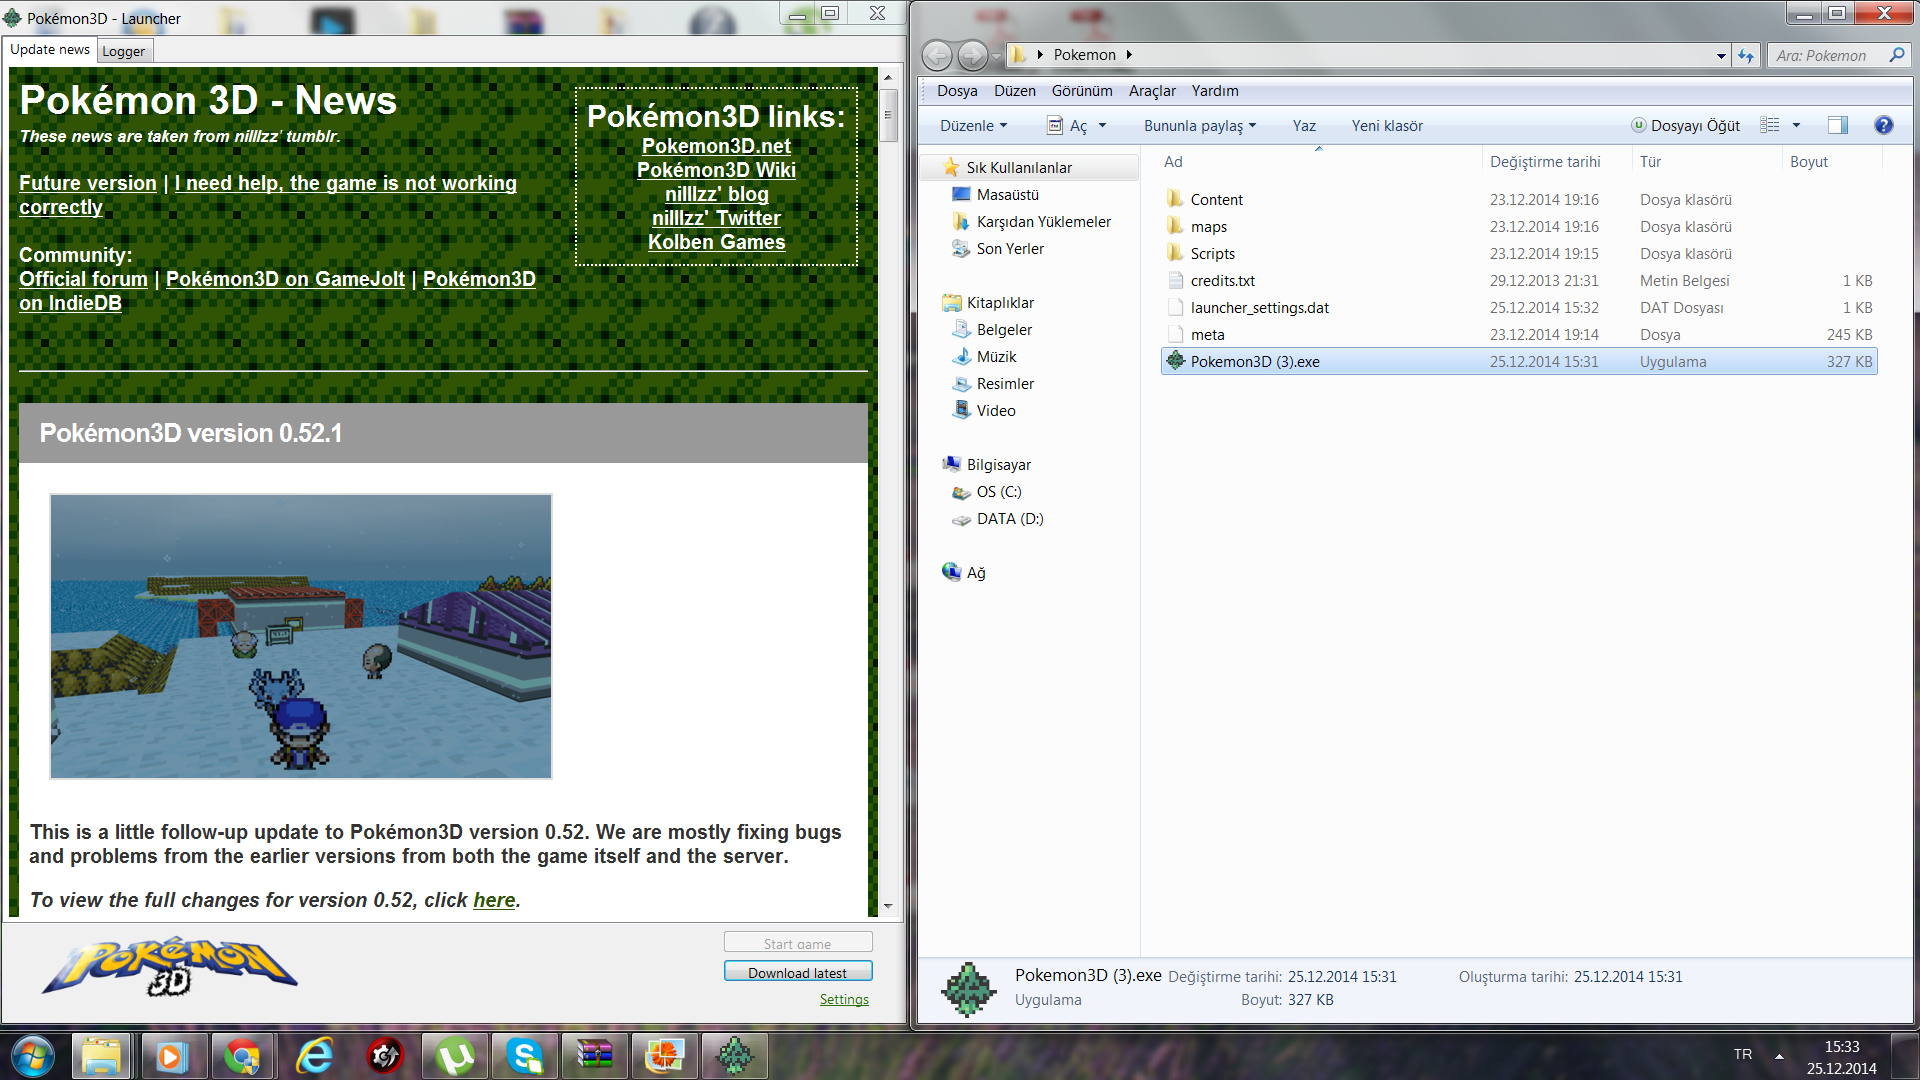1920x1080 pixels.
Task: Launch uTorrent from the taskbar
Action: (455, 1055)
